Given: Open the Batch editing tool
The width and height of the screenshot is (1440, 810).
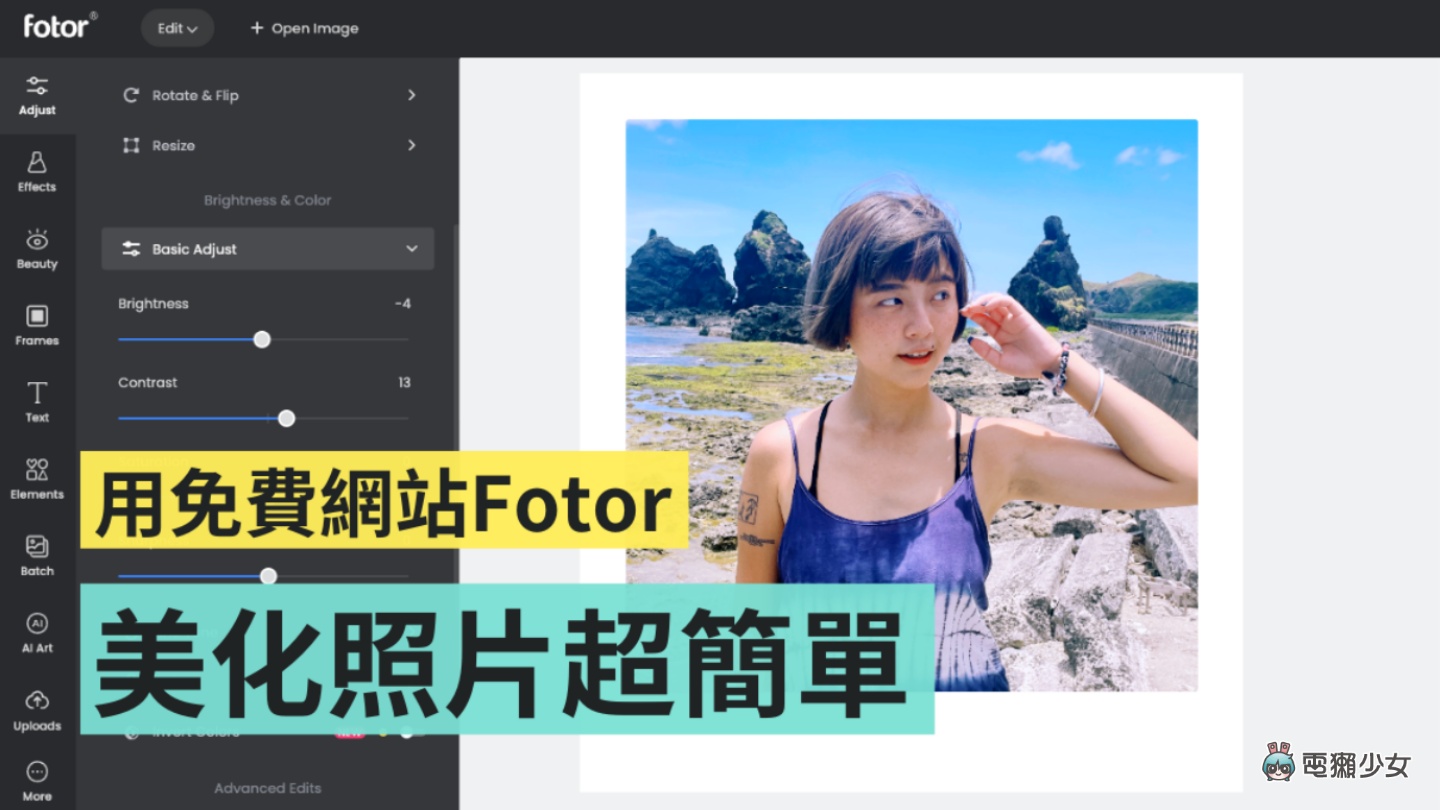Looking at the screenshot, I should 37,556.
